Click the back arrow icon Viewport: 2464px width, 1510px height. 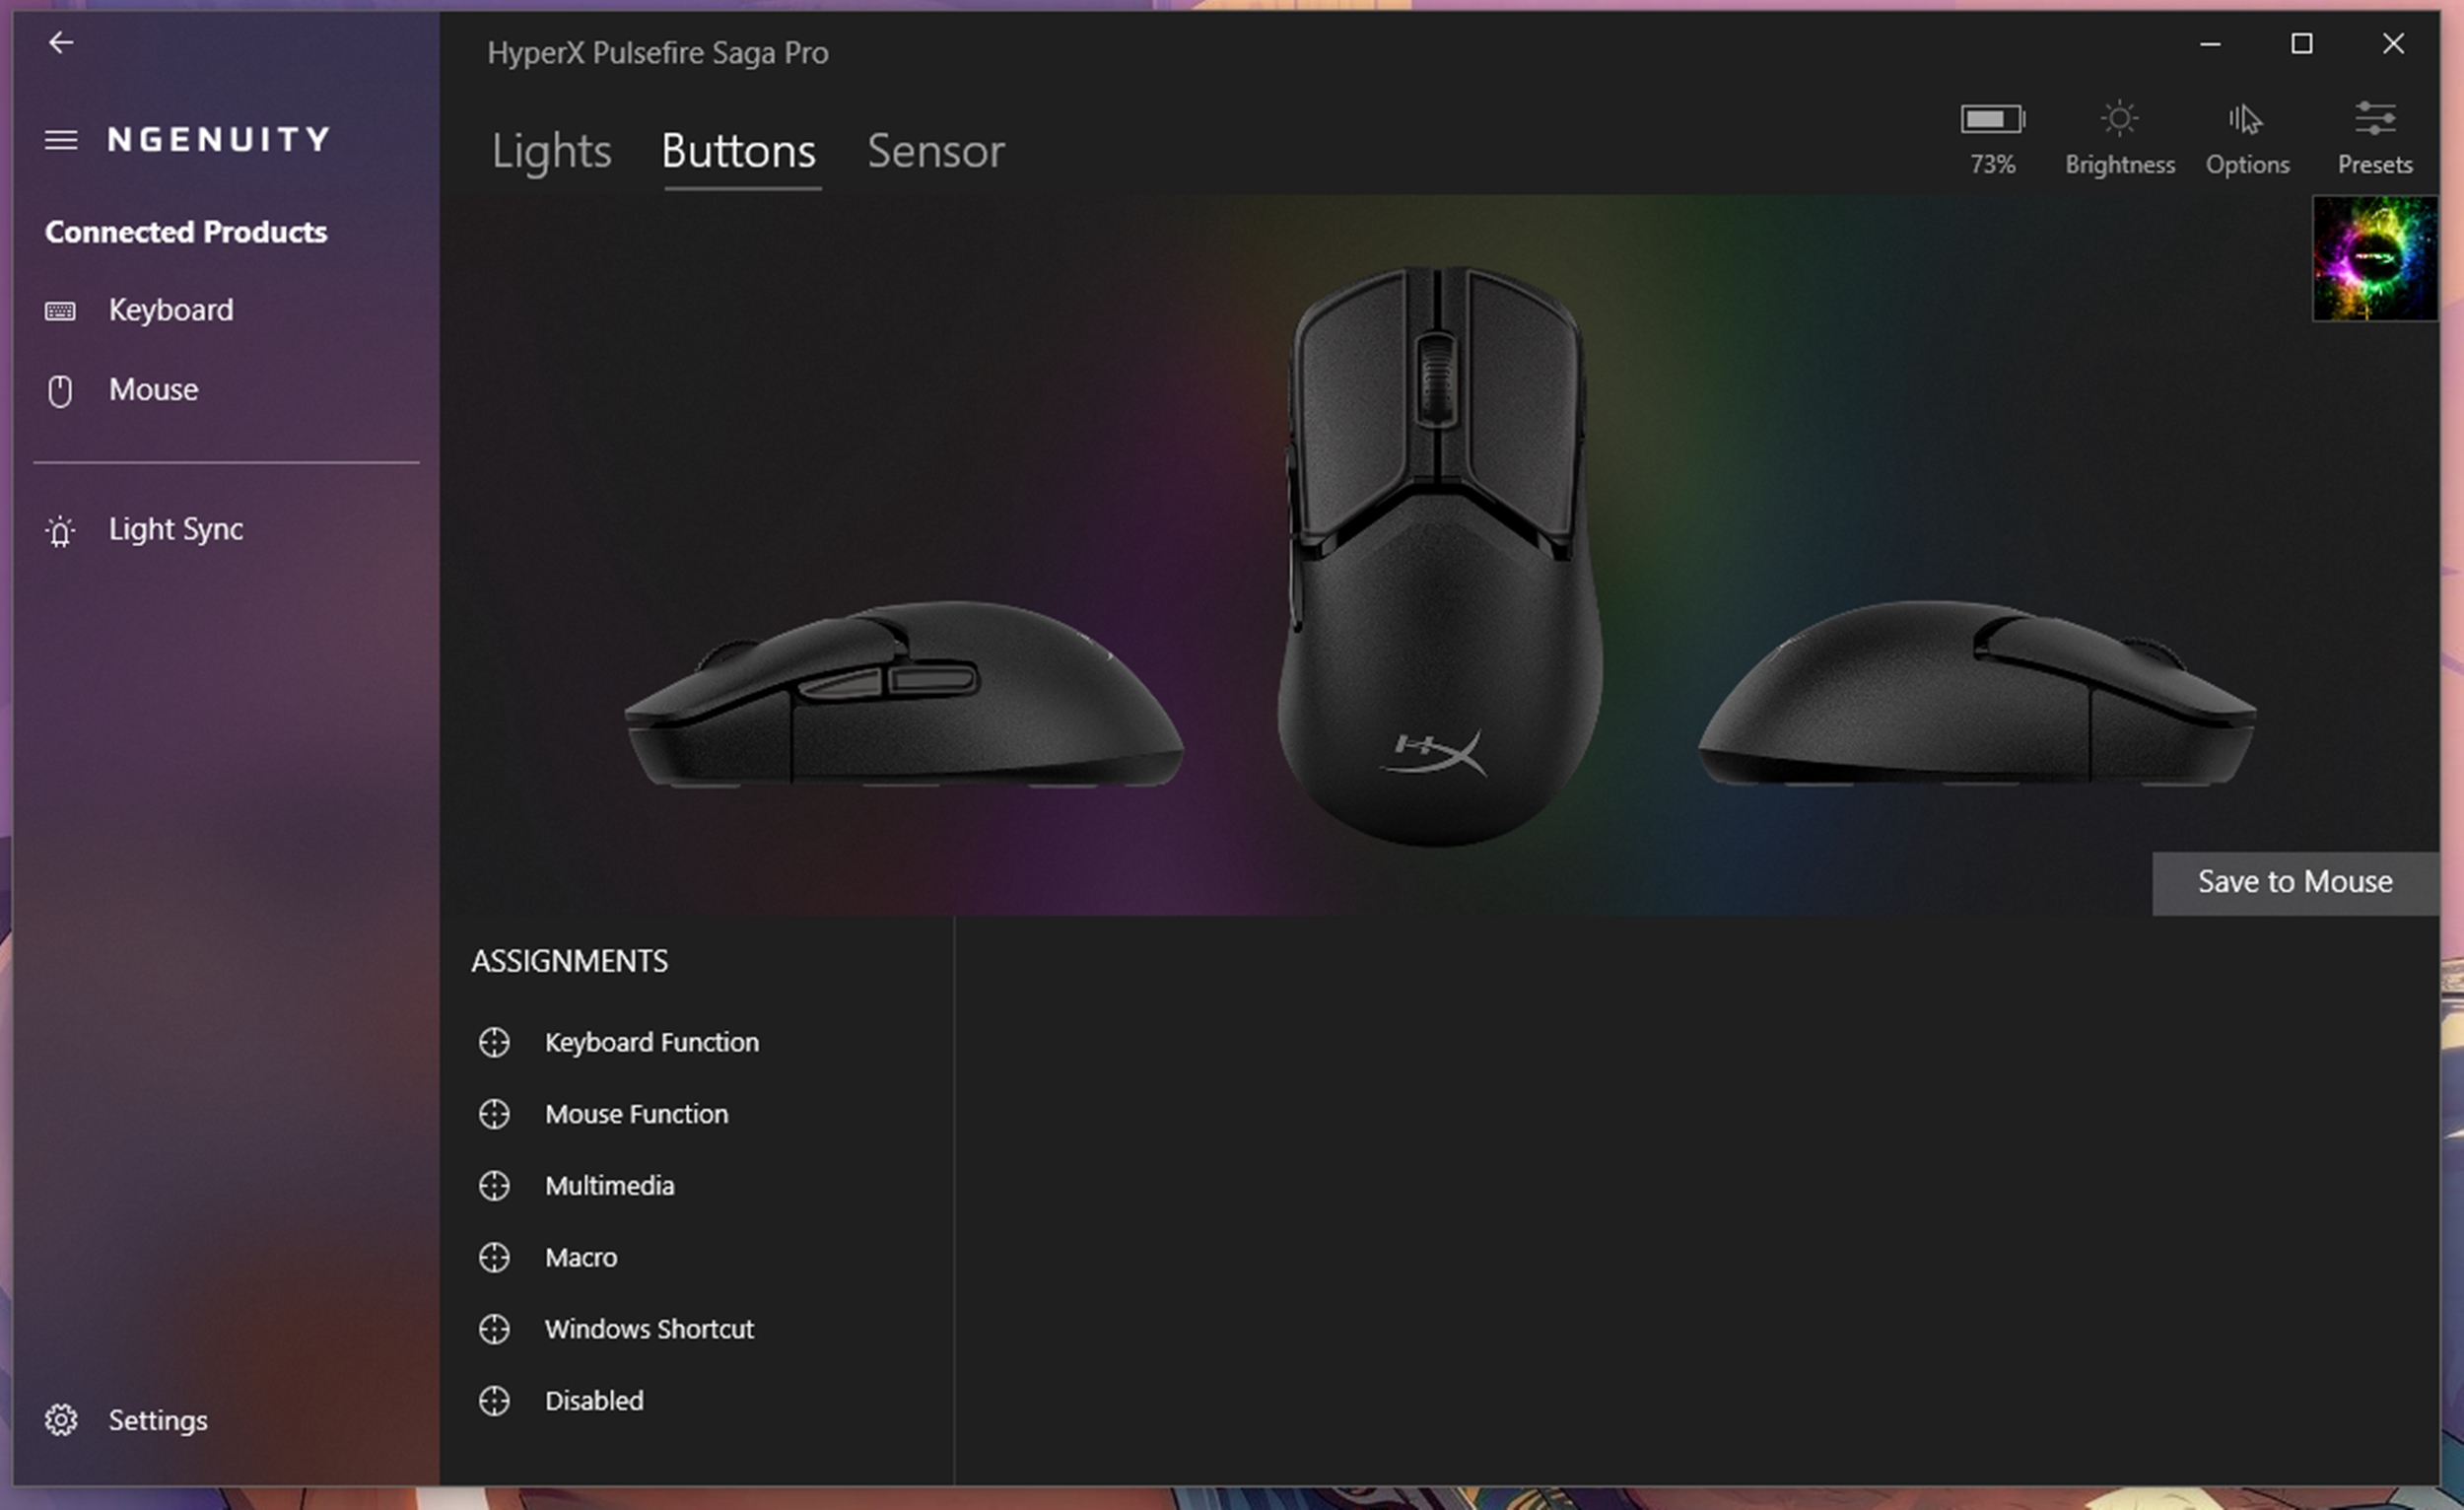point(61,42)
